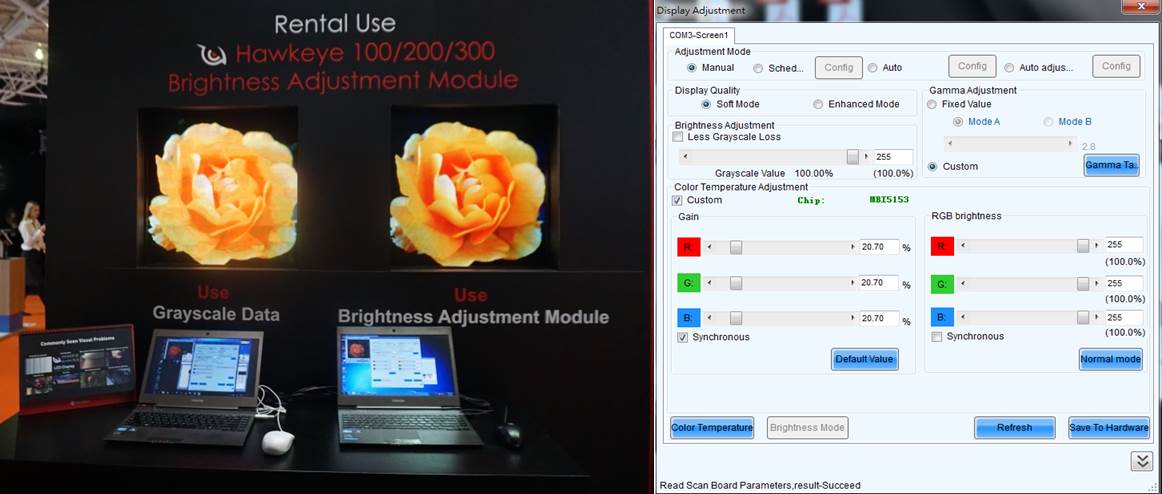The width and height of the screenshot is (1162, 494).
Task: Select gamma Mode B
Action: [x=1048, y=121]
